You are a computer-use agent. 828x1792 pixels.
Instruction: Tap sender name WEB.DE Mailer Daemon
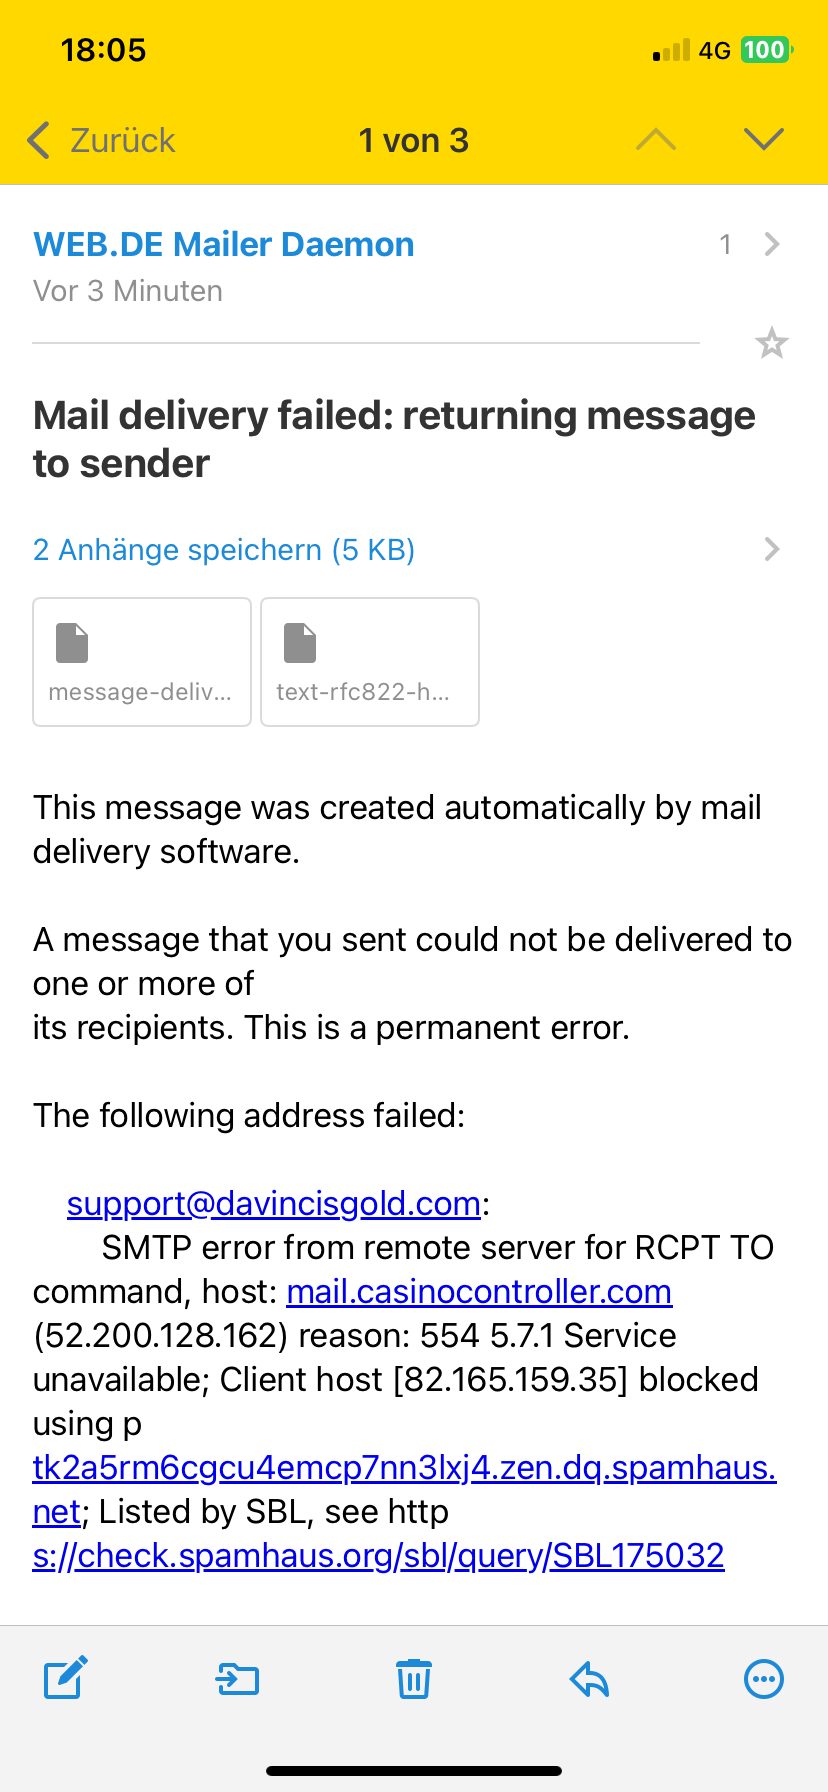click(224, 244)
